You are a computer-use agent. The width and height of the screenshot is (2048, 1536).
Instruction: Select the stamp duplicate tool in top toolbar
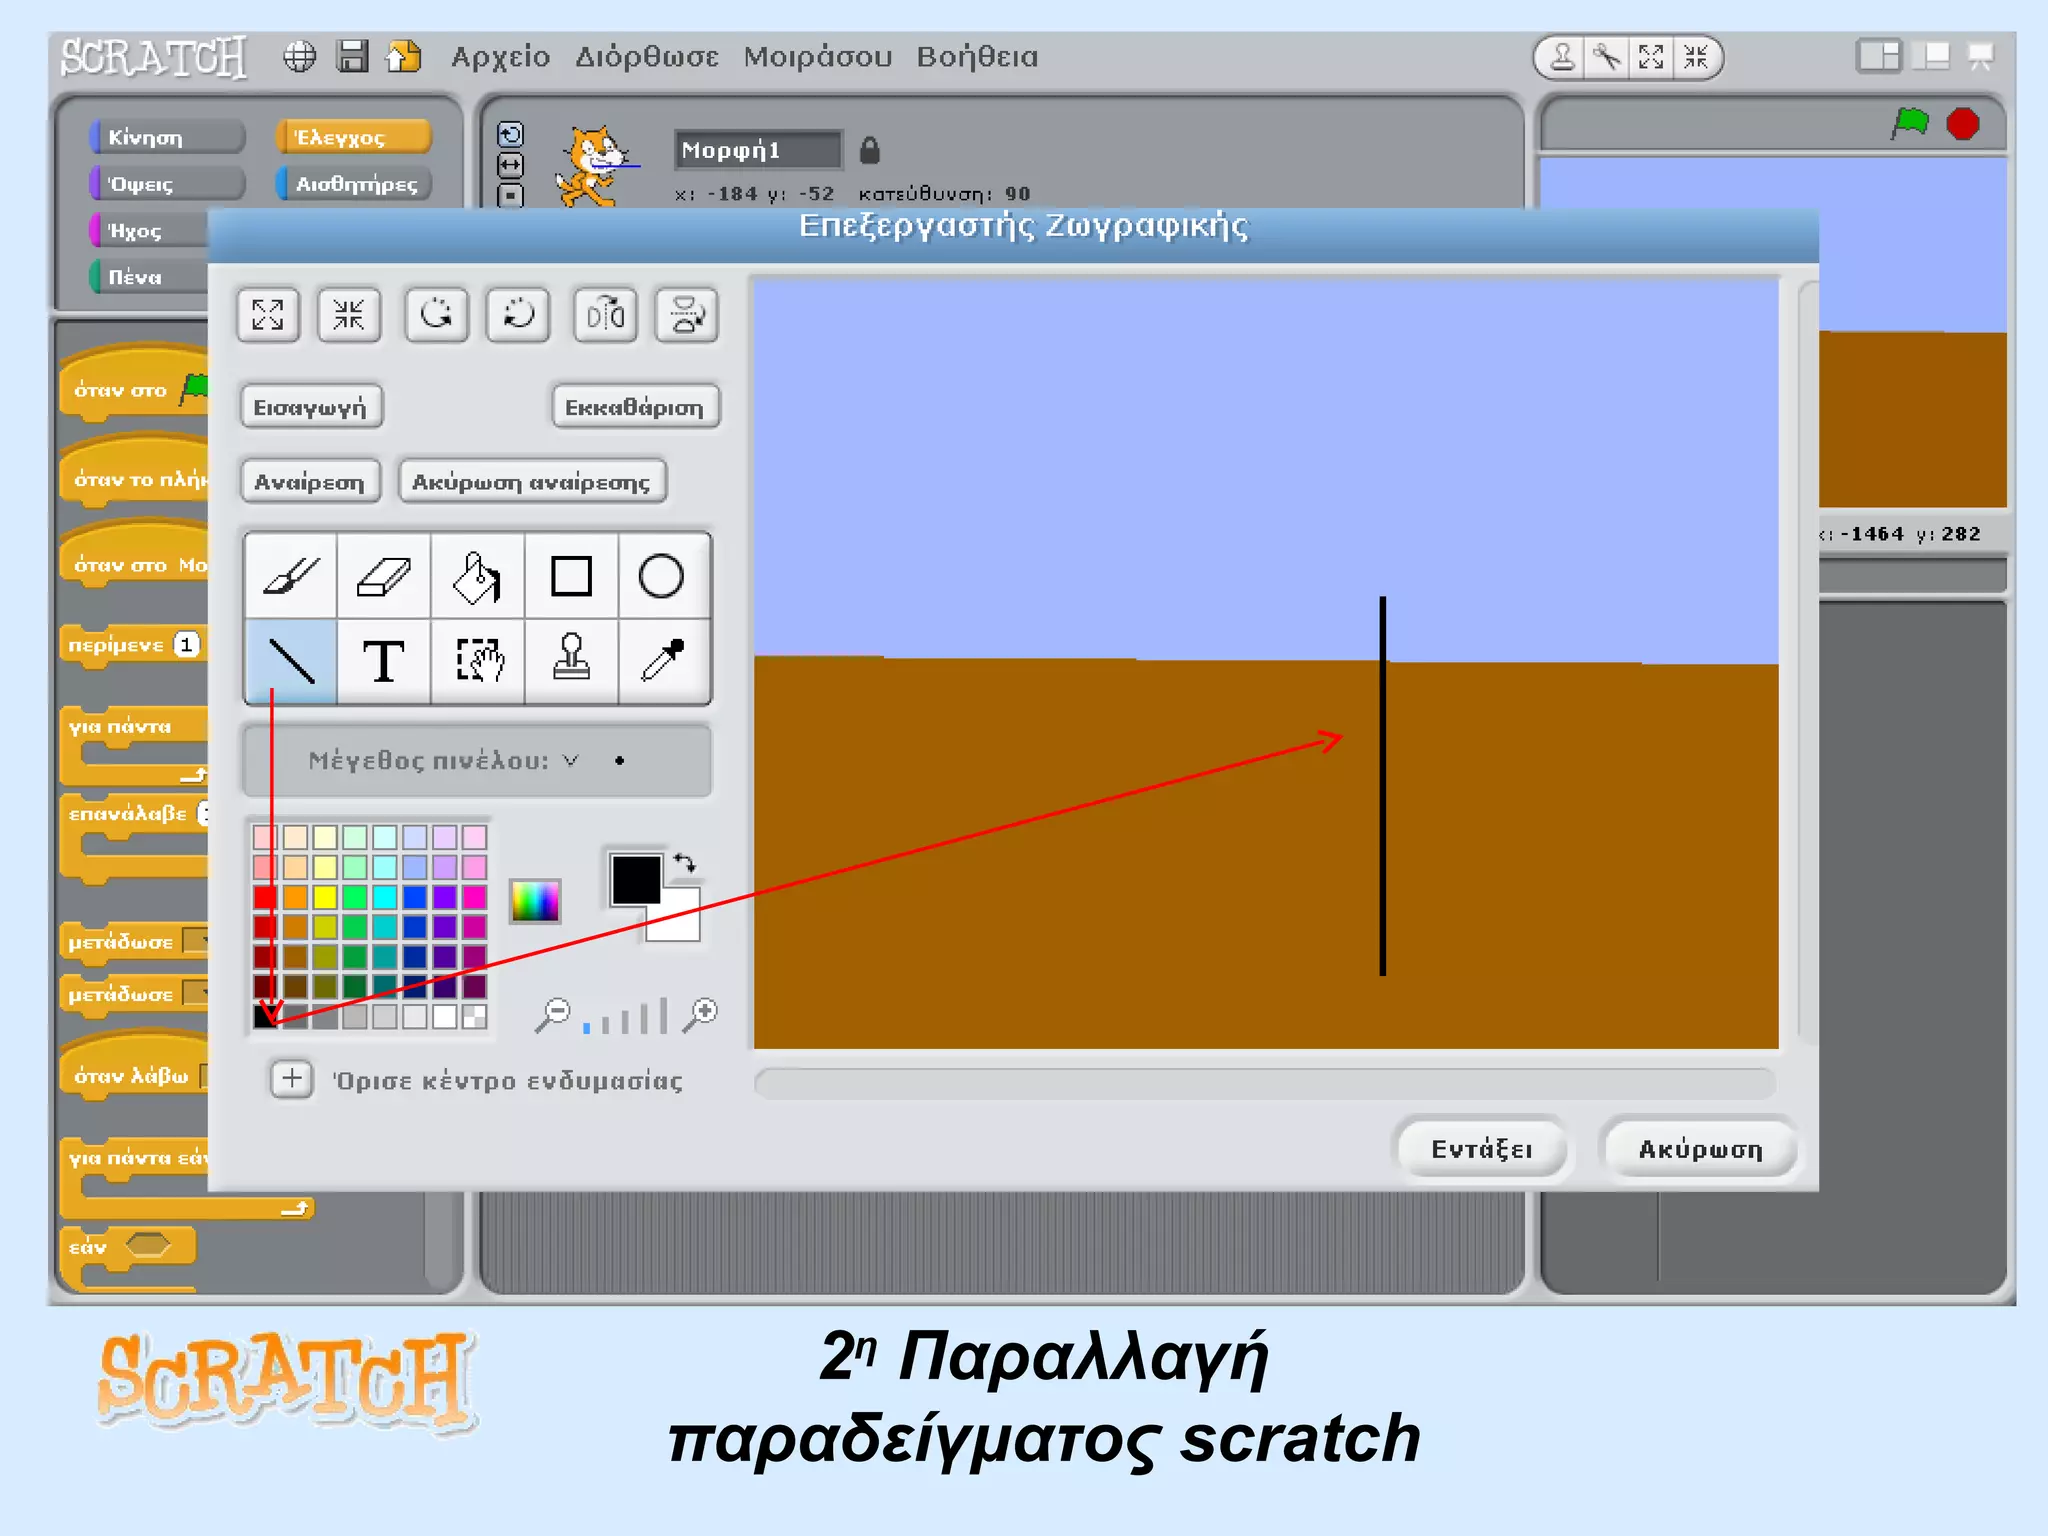tap(1563, 57)
